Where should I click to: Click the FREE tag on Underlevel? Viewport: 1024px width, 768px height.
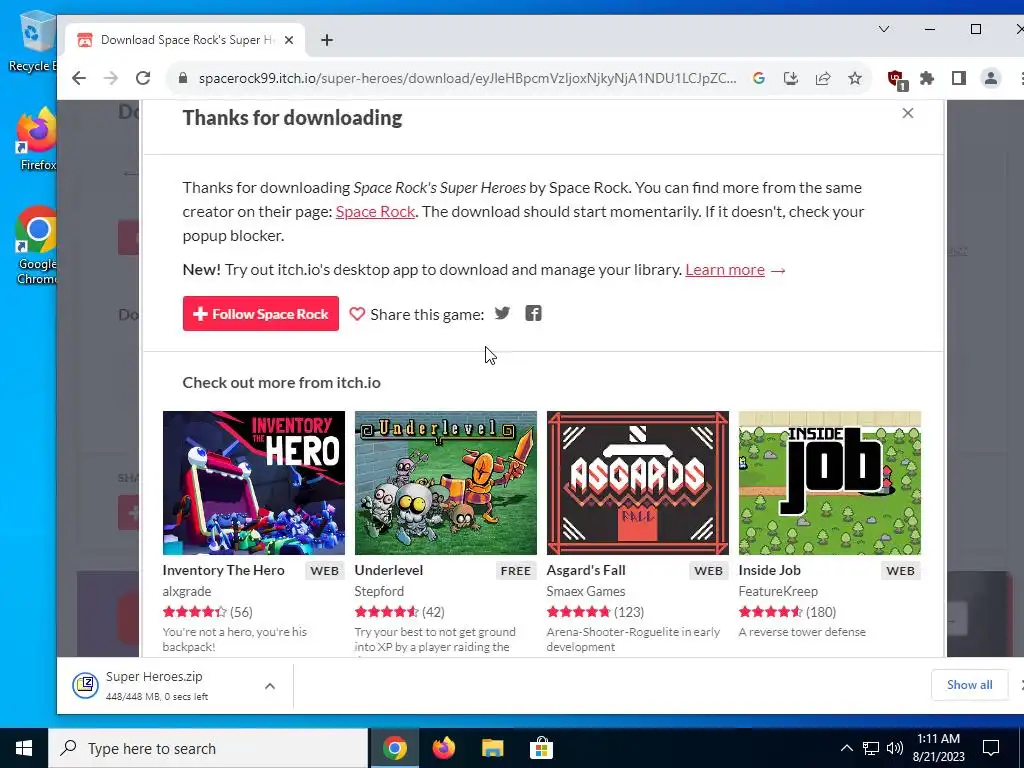(515, 571)
